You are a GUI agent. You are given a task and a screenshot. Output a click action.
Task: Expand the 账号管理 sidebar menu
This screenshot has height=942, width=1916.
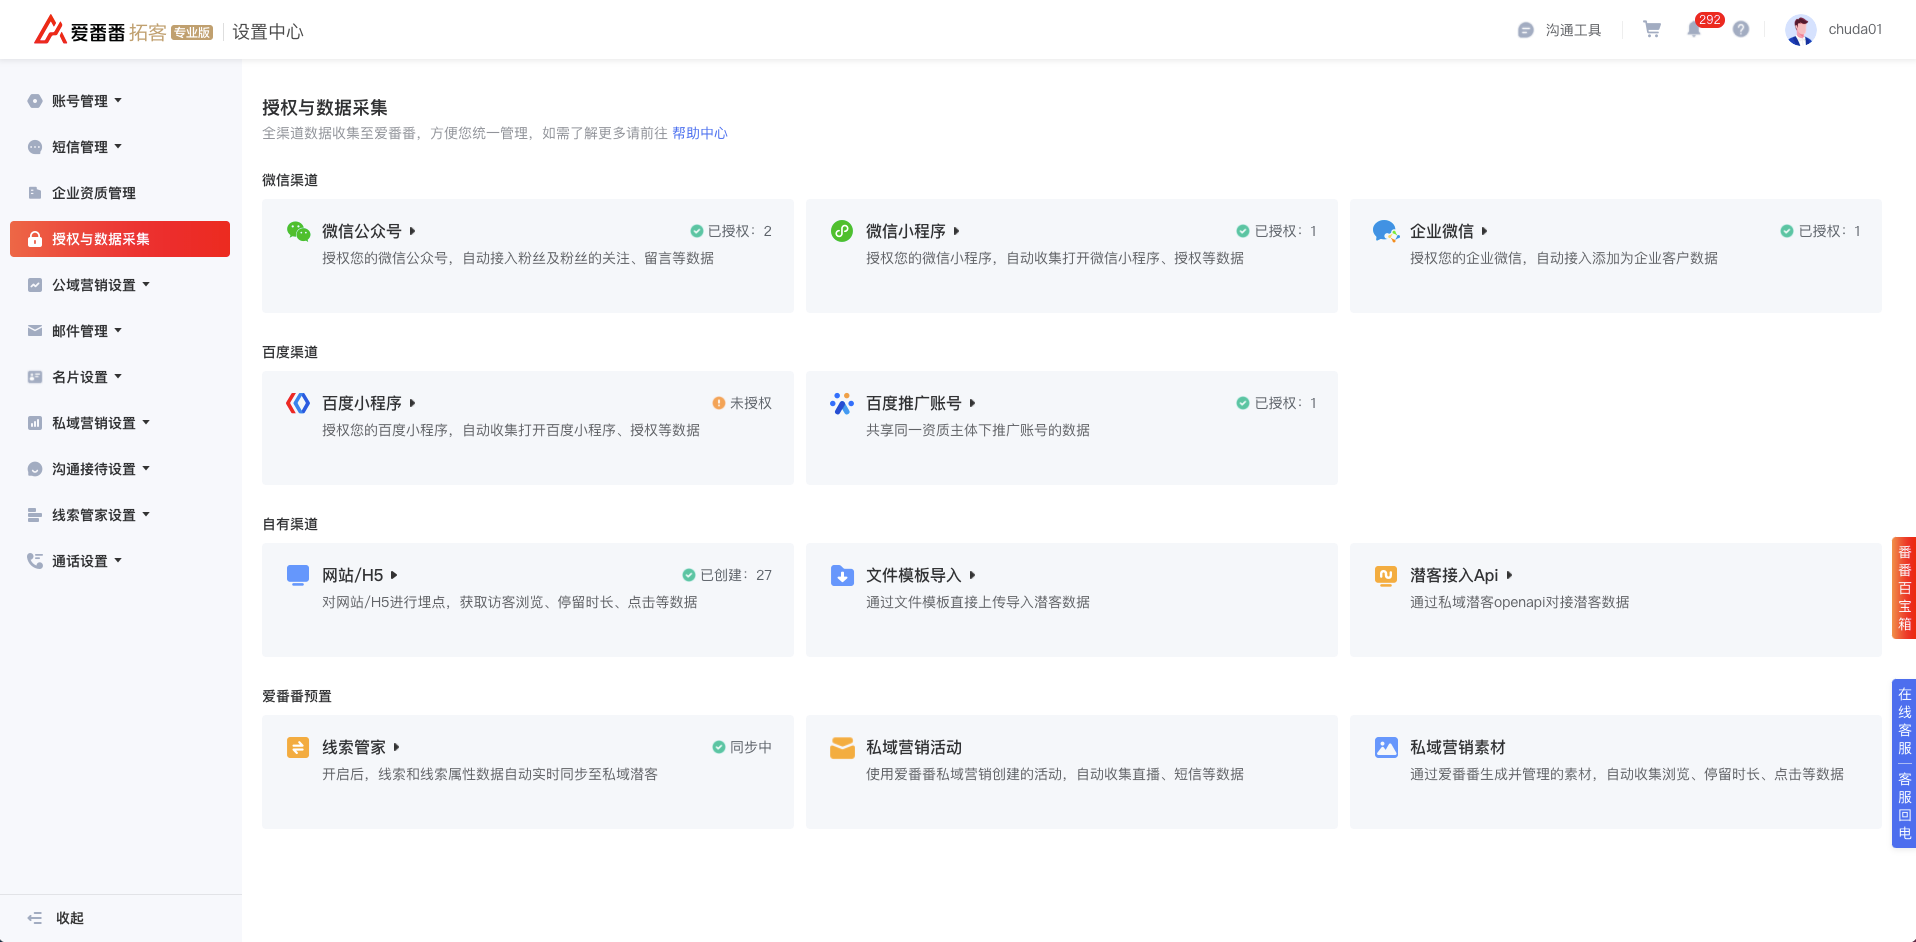[x=120, y=101]
